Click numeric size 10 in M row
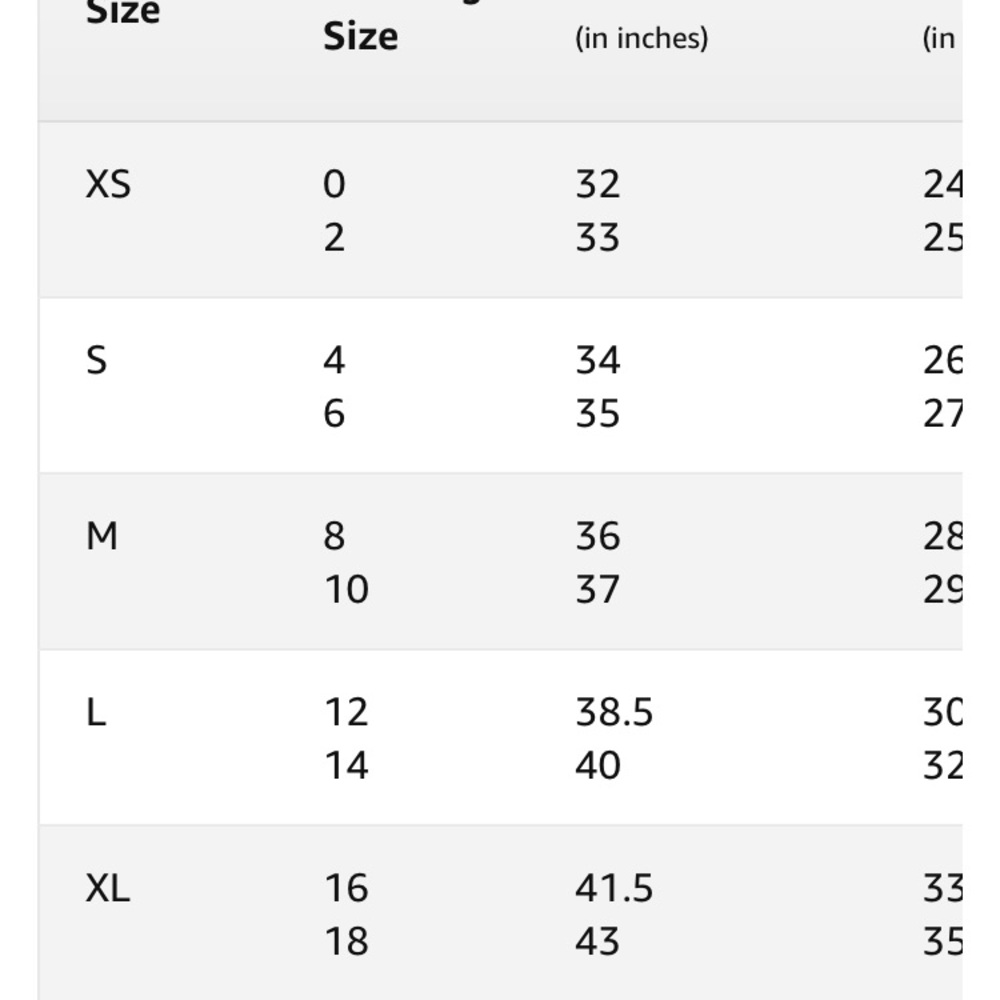1000x1000 pixels. 346,590
